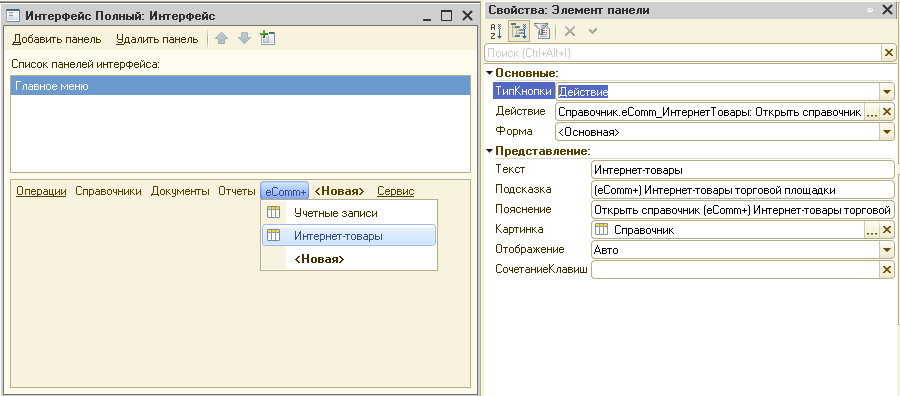Click the Подсказка input field
The image size is (900, 396).
pyautogui.click(x=742, y=189)
